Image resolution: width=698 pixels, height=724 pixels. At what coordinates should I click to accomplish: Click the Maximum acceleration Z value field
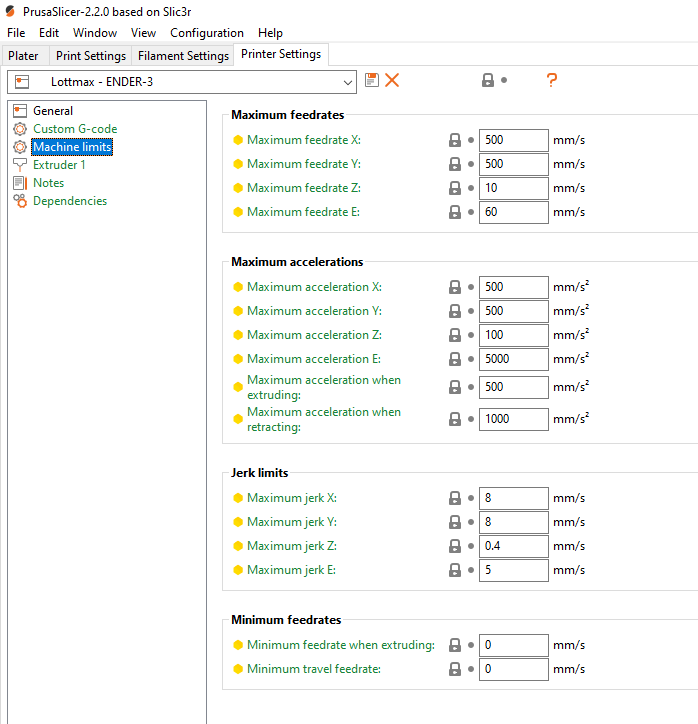point(514,335)
